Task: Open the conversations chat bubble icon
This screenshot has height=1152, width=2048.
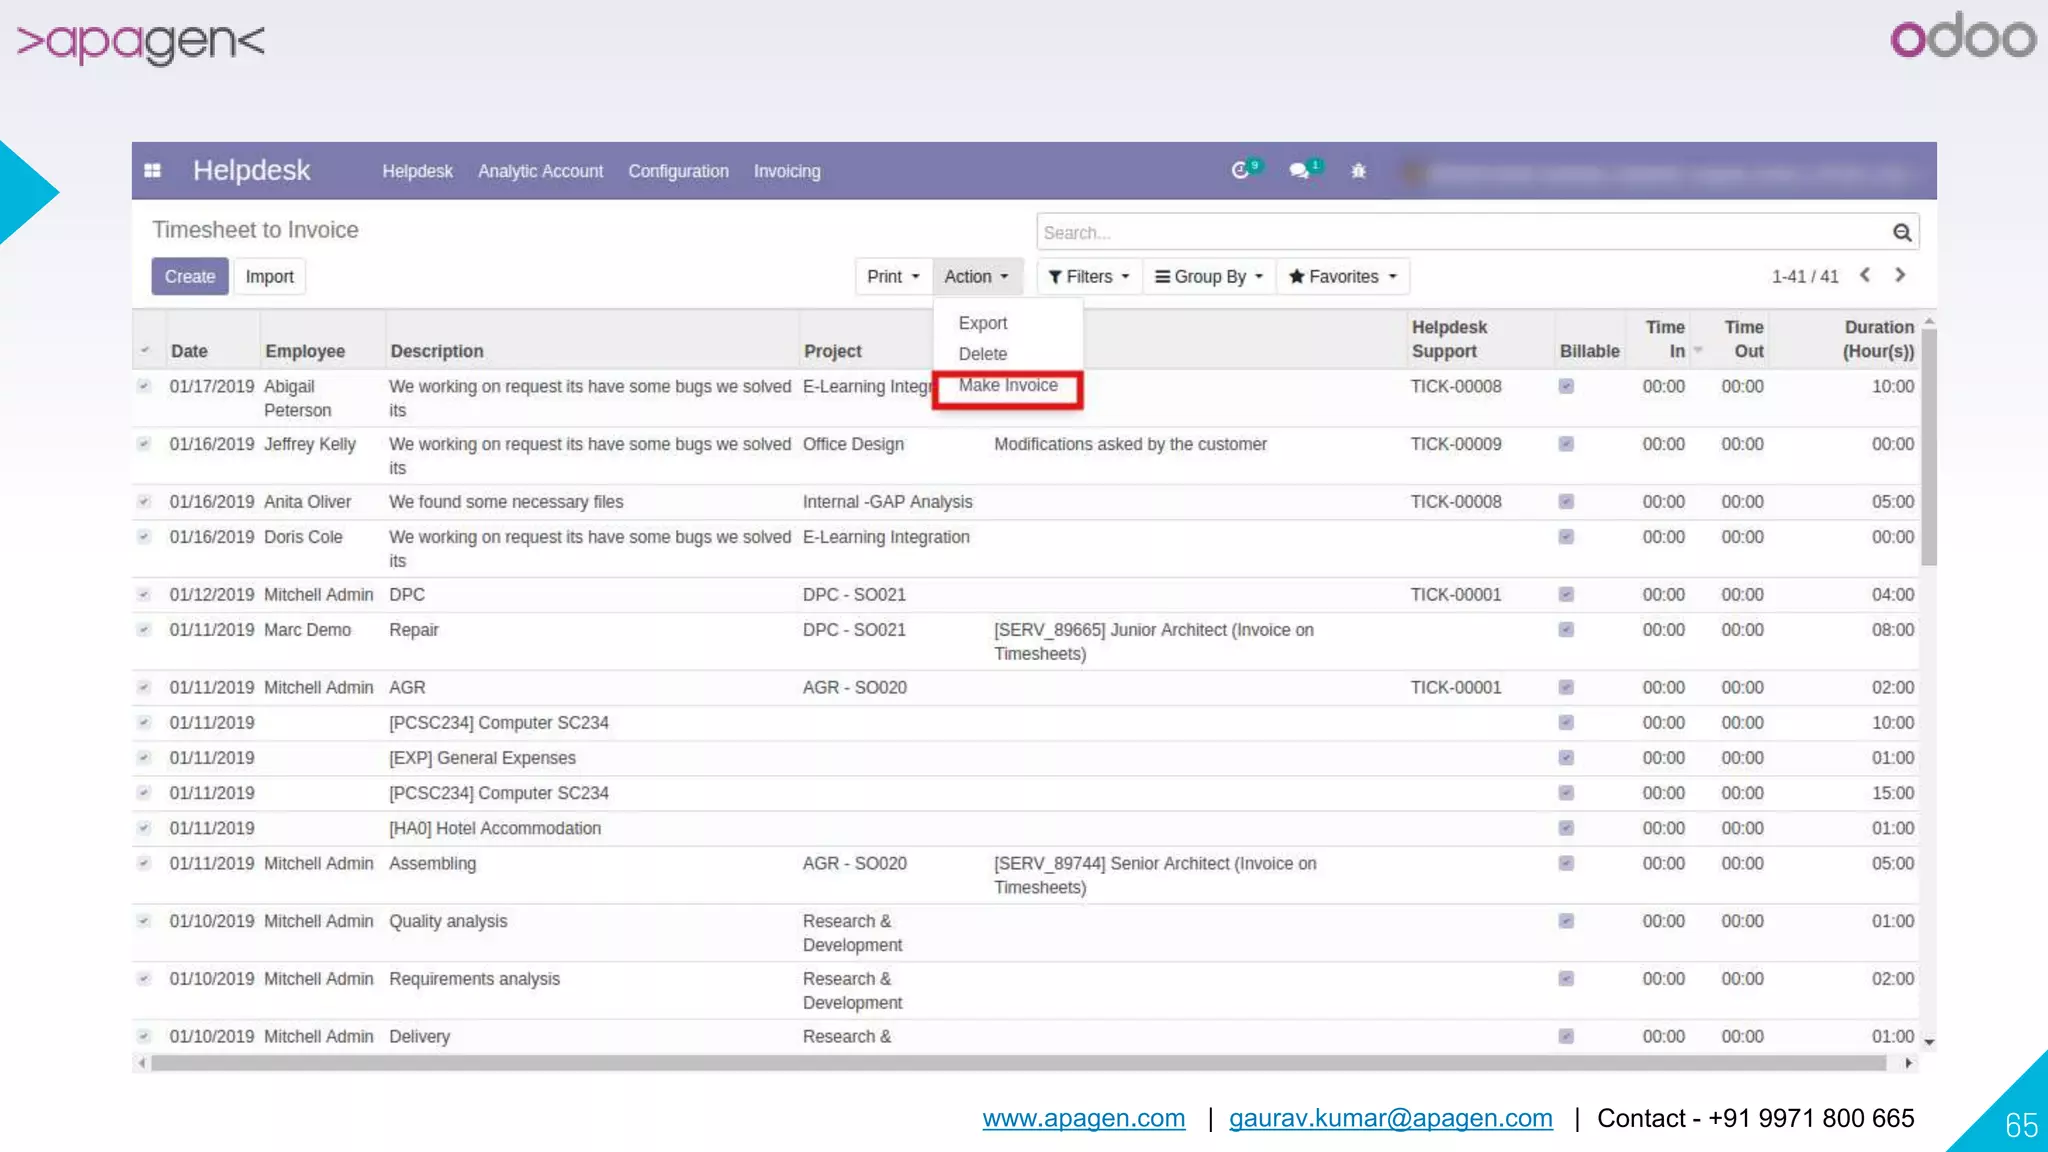Action: (x=1299, y=171)
